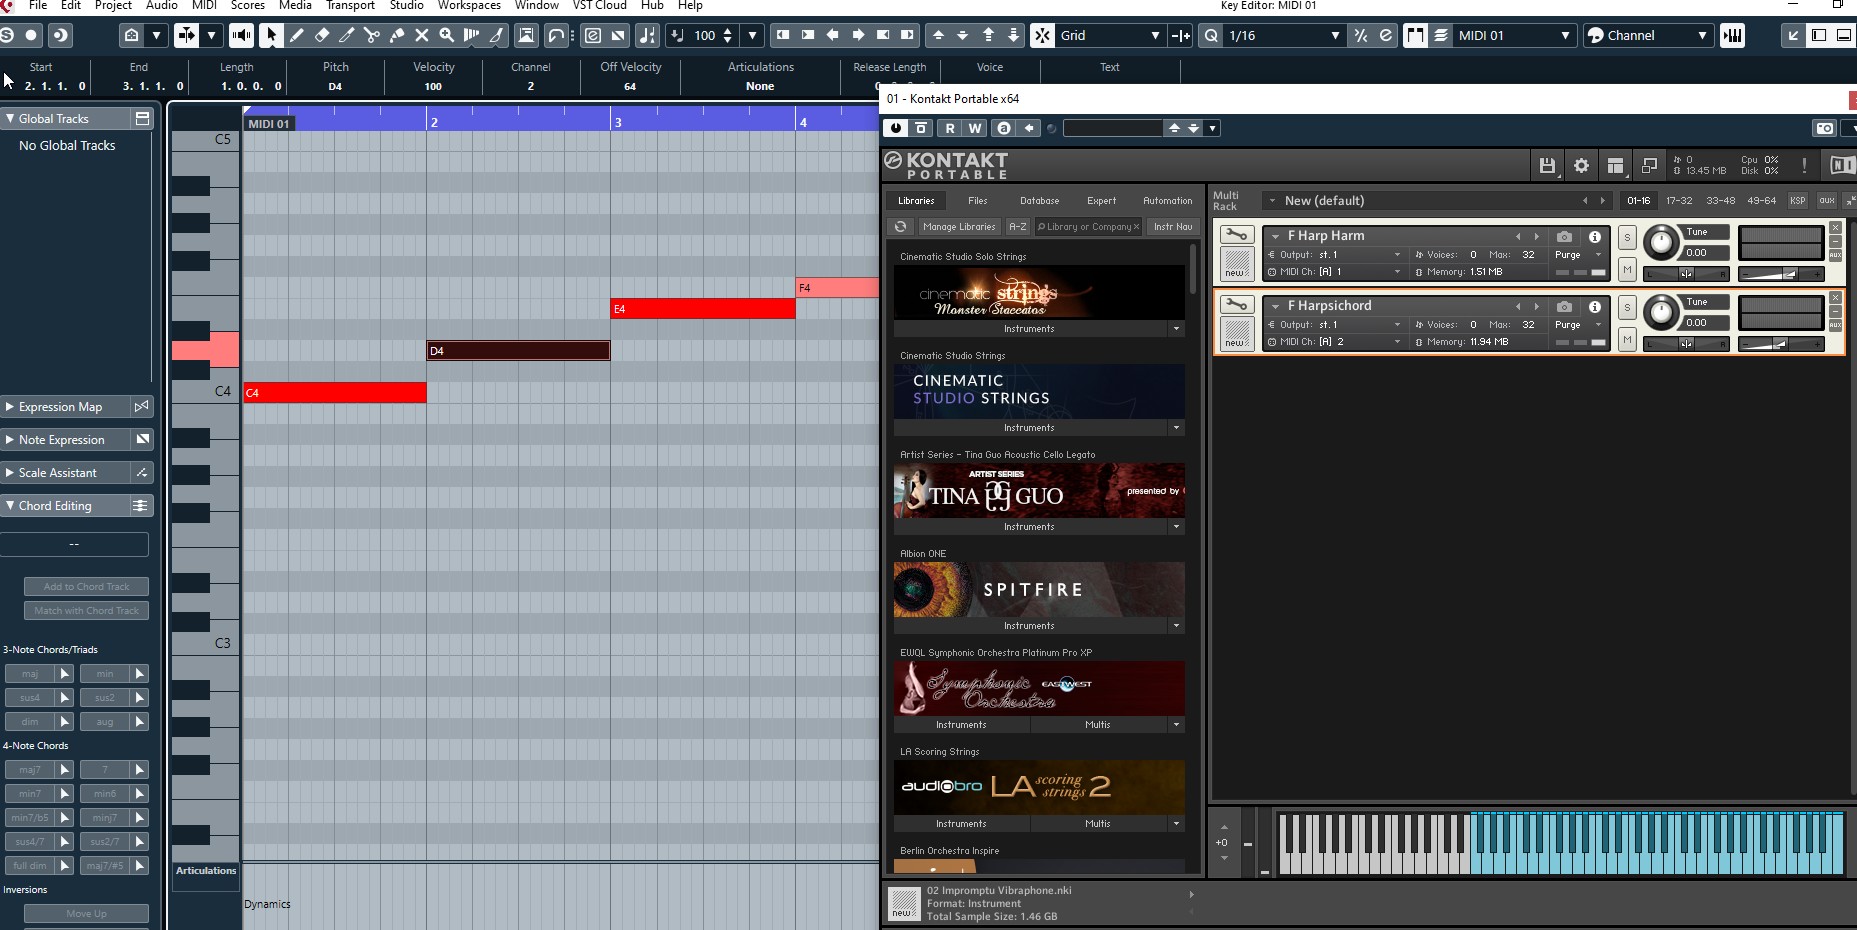Select the Draw pencil tool
The width and height of the screenshot is (1857, 930).
pos(296,35)
